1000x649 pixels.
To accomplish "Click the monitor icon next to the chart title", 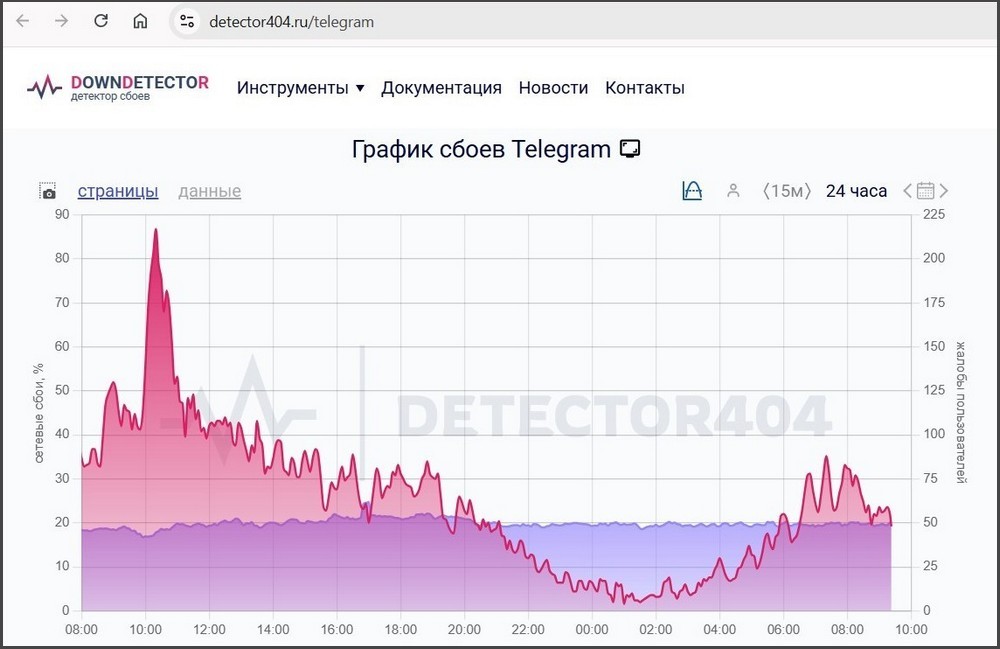I will point(629,148).
